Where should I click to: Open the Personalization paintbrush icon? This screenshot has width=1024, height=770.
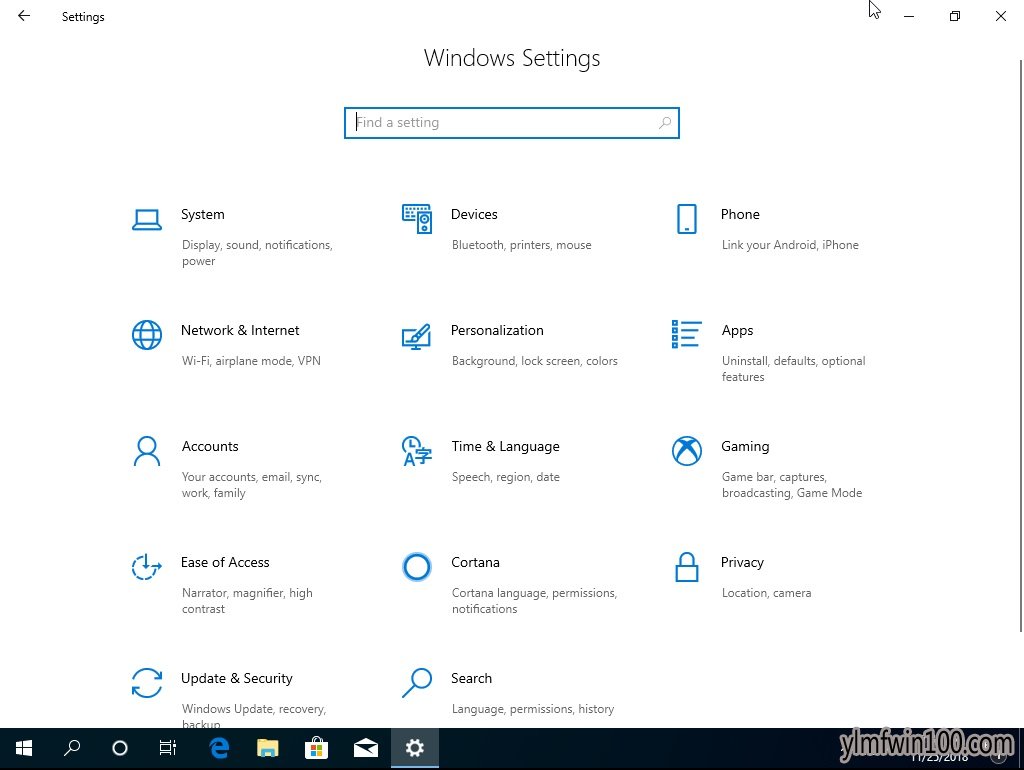(x=417, y=336)
